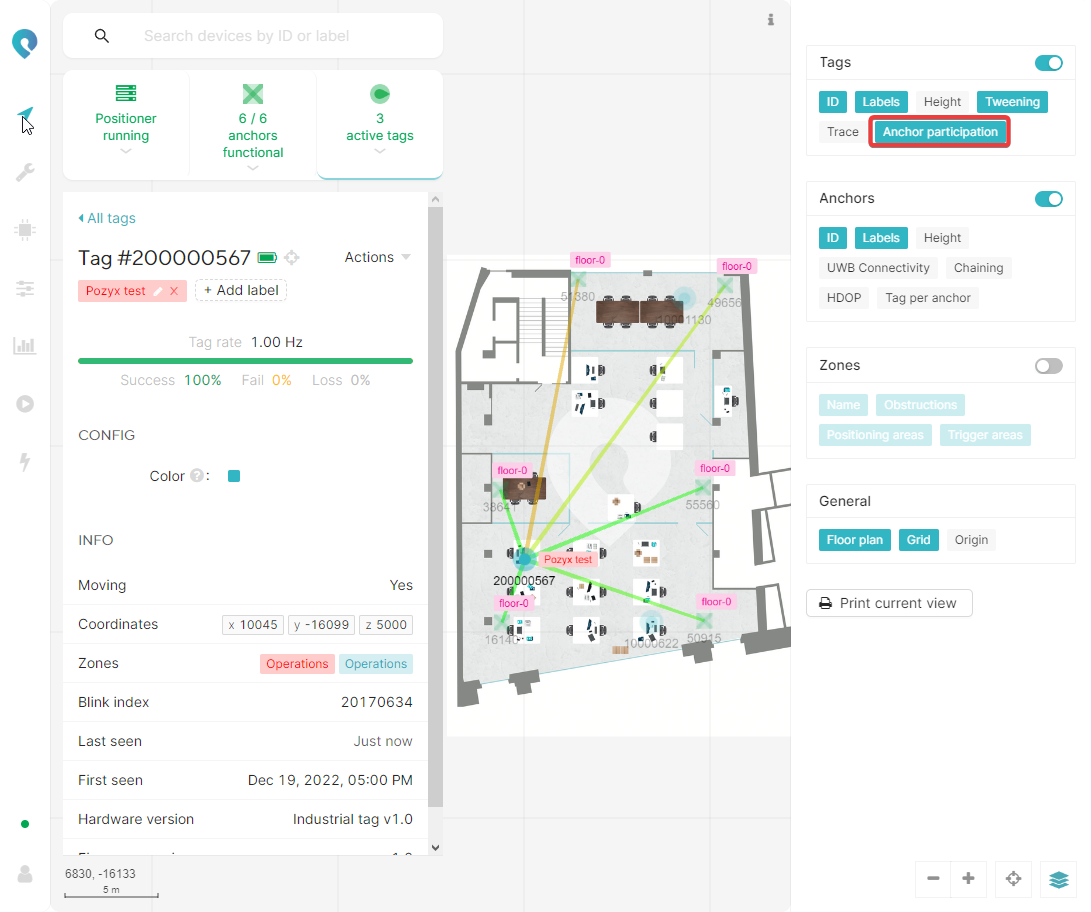Click the chip devices icon in sidebar
The image size is (1091, 912).
pos(25,230)
